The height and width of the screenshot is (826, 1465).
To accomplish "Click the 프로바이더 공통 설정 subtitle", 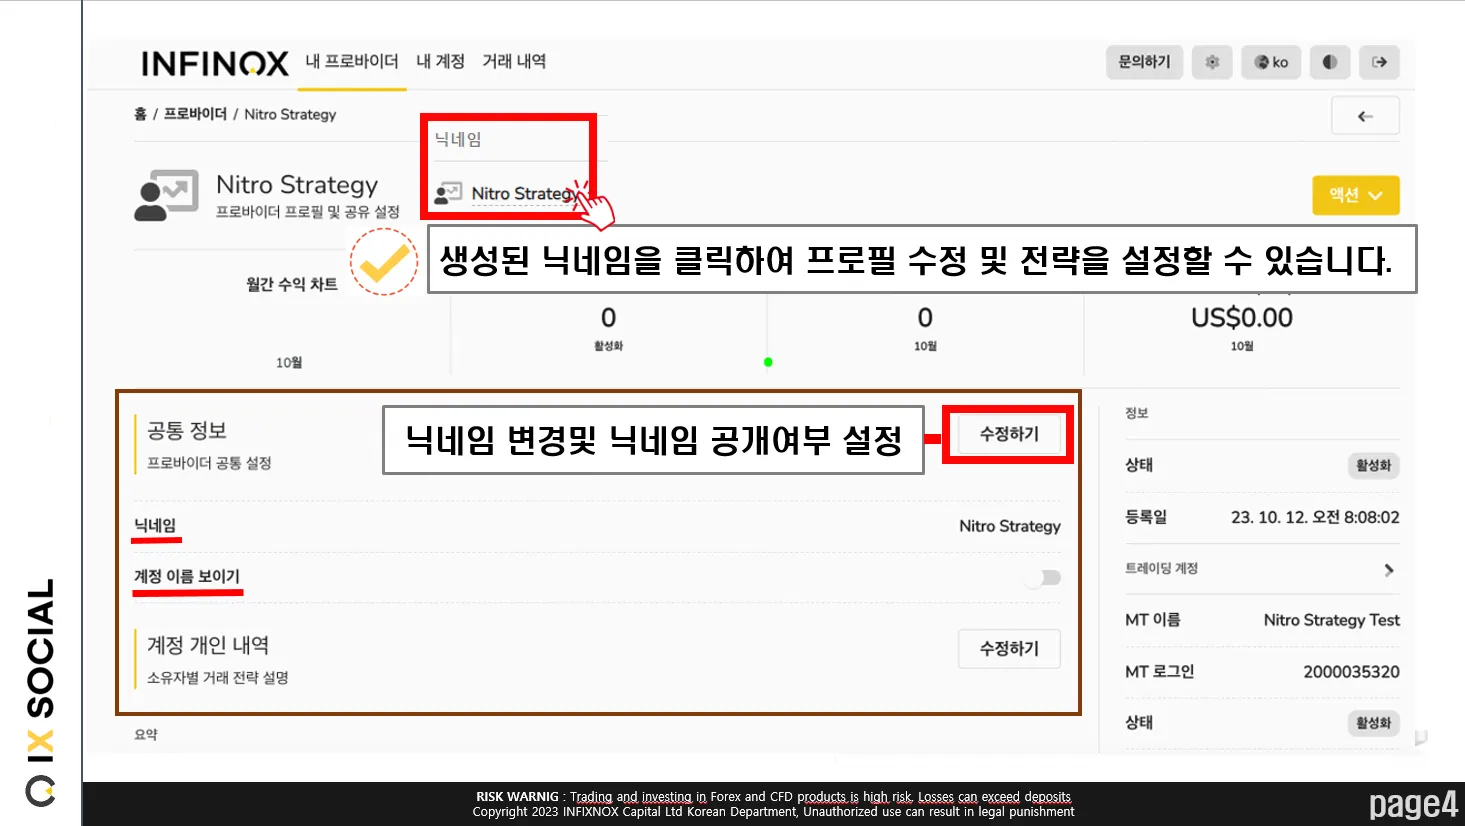I will (209, 463).
